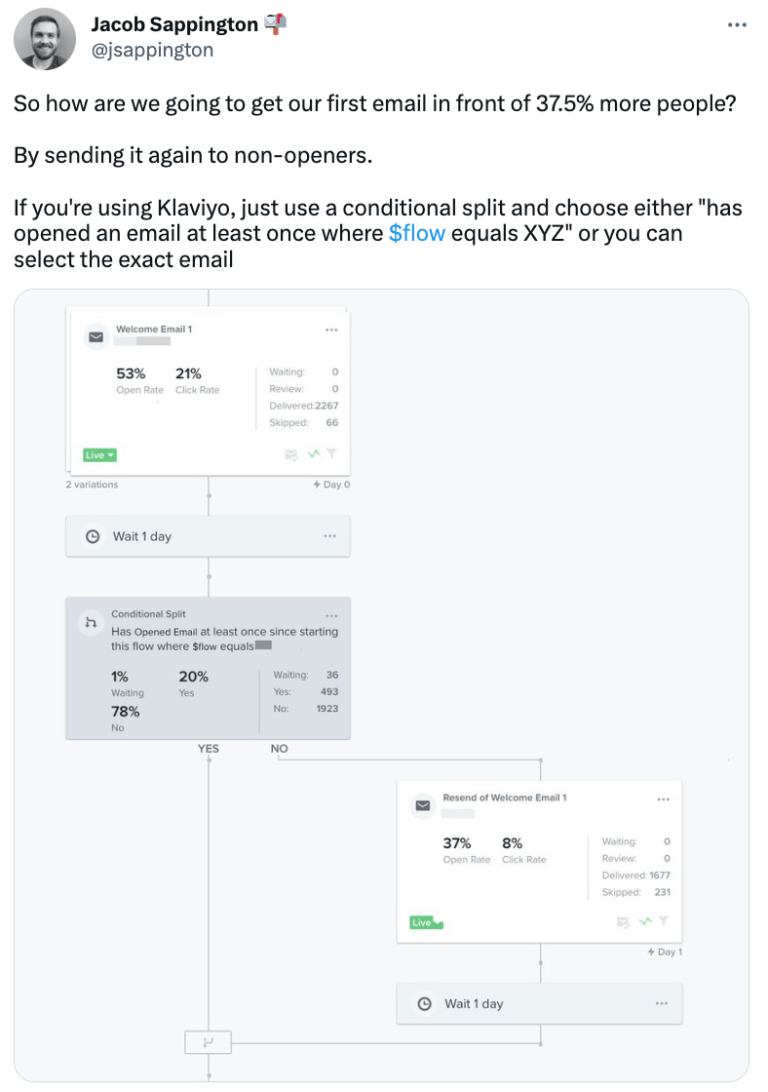Click the filter funnel icon on the Resend card

[662, 920]
